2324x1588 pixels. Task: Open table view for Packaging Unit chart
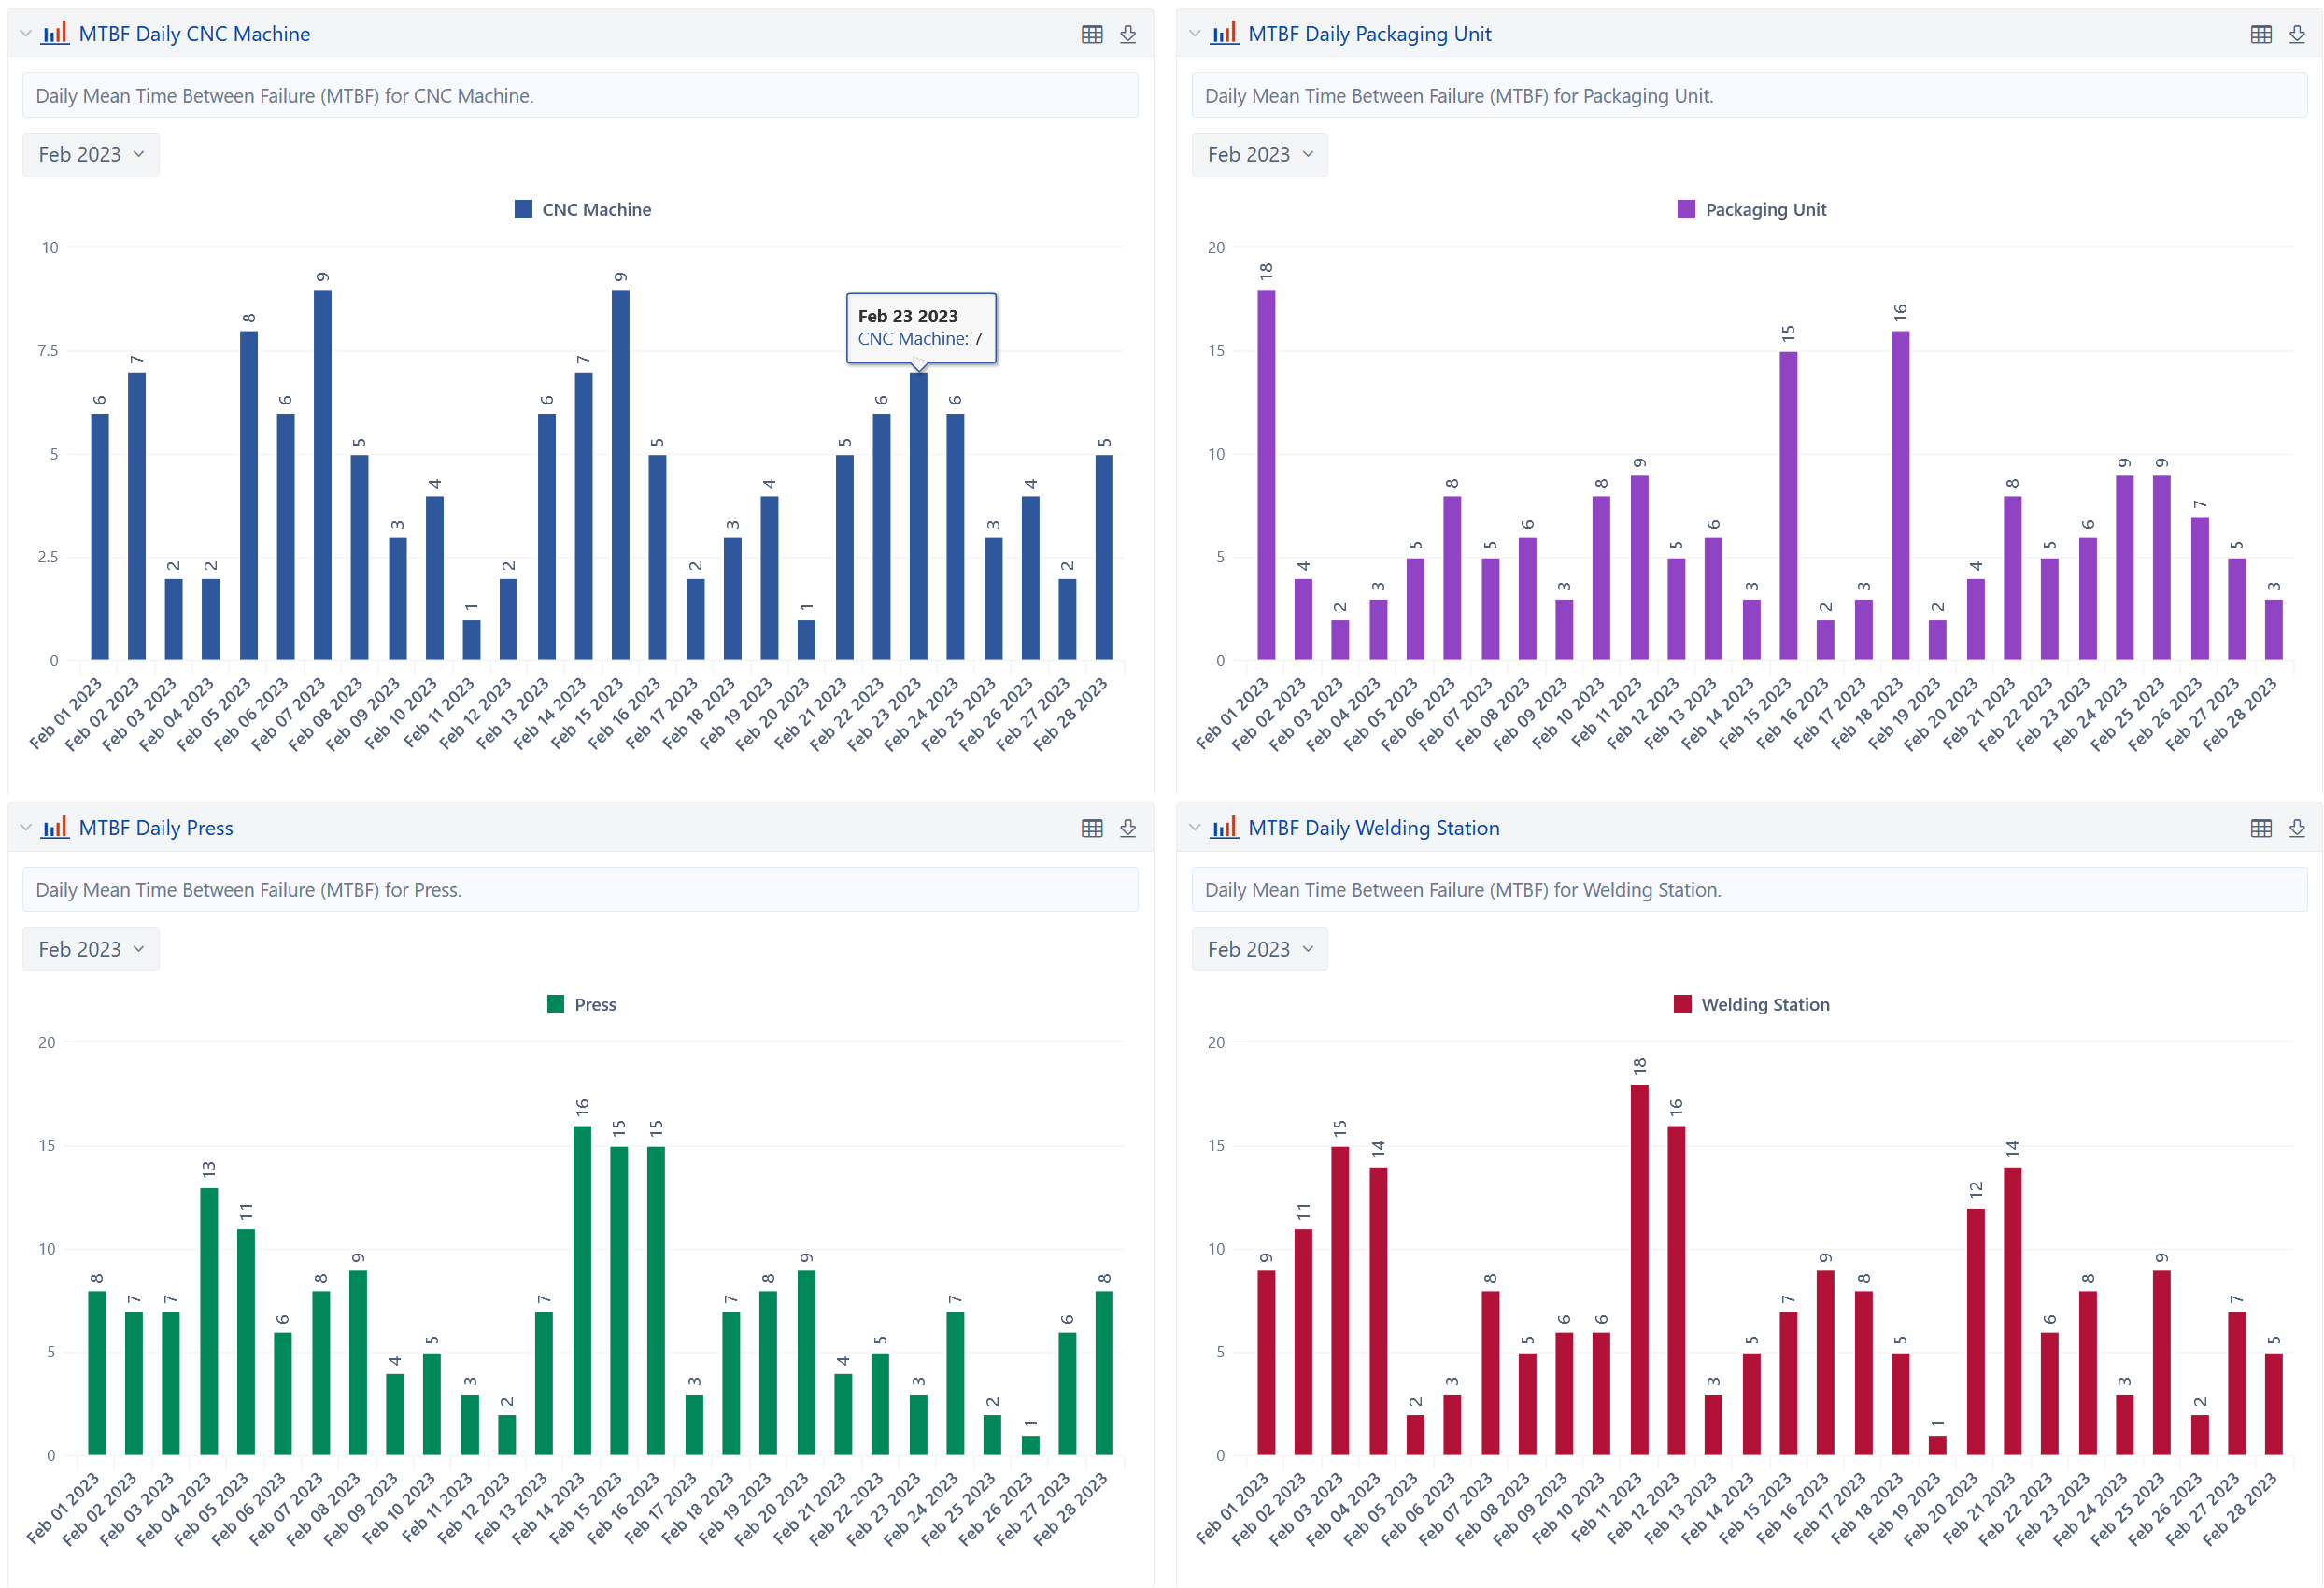pos(2261,34)
